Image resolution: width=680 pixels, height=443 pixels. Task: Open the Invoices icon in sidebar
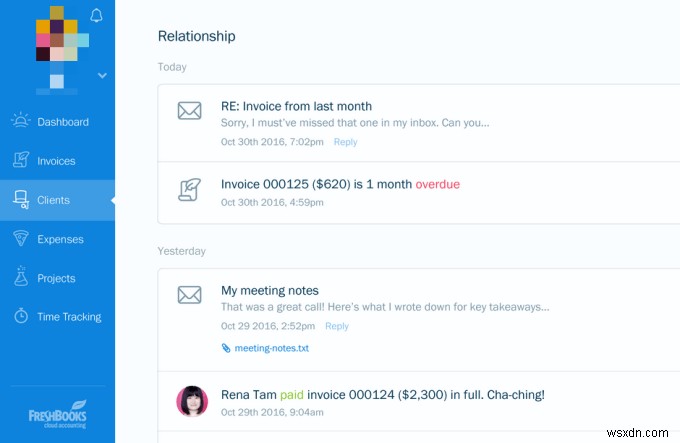pyautogui.click(x=20, y=160)
